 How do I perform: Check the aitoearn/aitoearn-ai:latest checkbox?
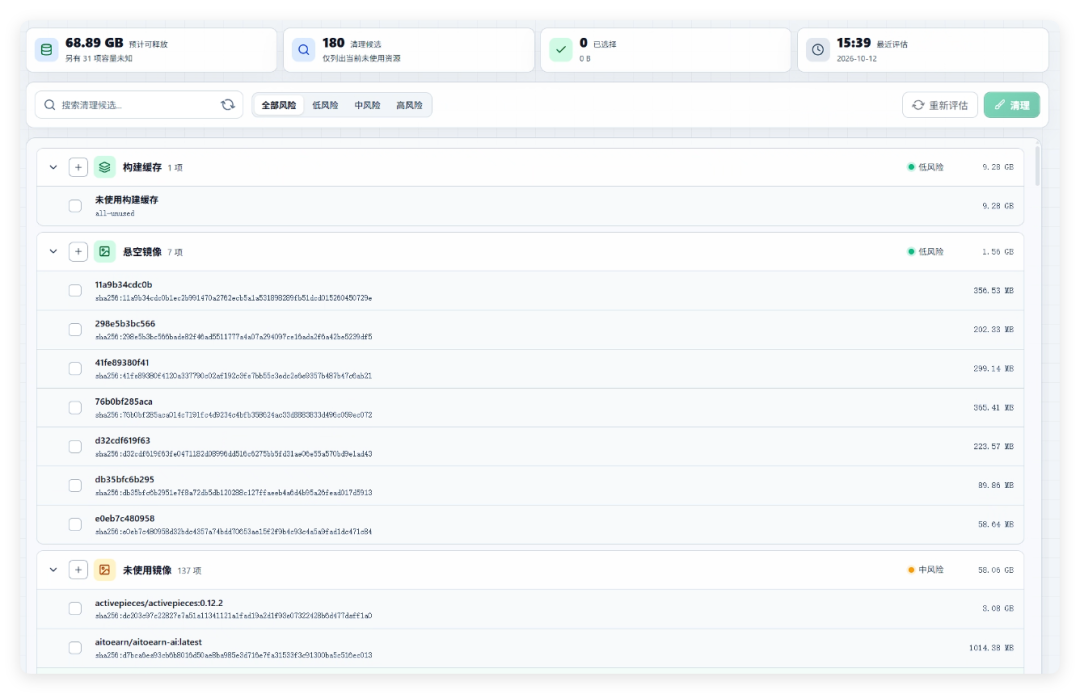tap(75, 648)
